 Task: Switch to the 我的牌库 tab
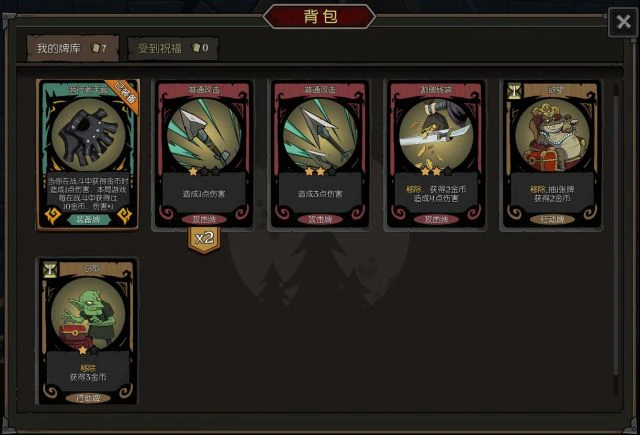[x=73, y=48]
